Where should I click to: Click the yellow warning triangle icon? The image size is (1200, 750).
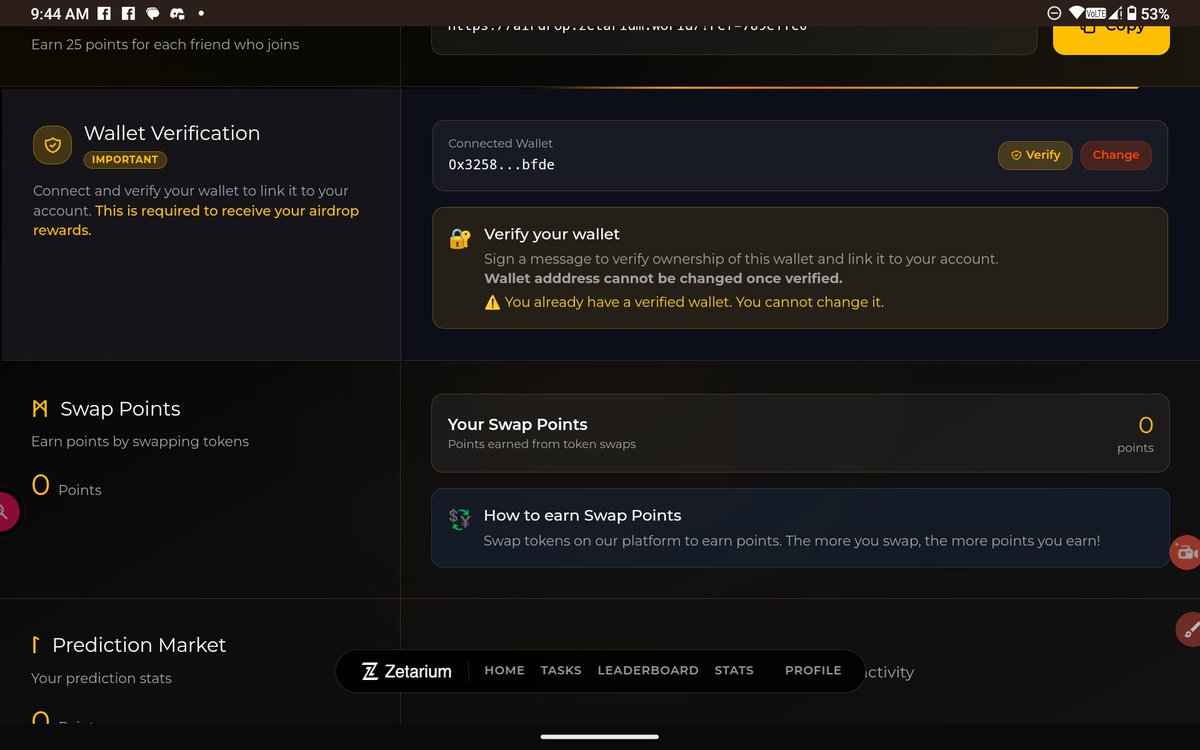click(492, 302)
